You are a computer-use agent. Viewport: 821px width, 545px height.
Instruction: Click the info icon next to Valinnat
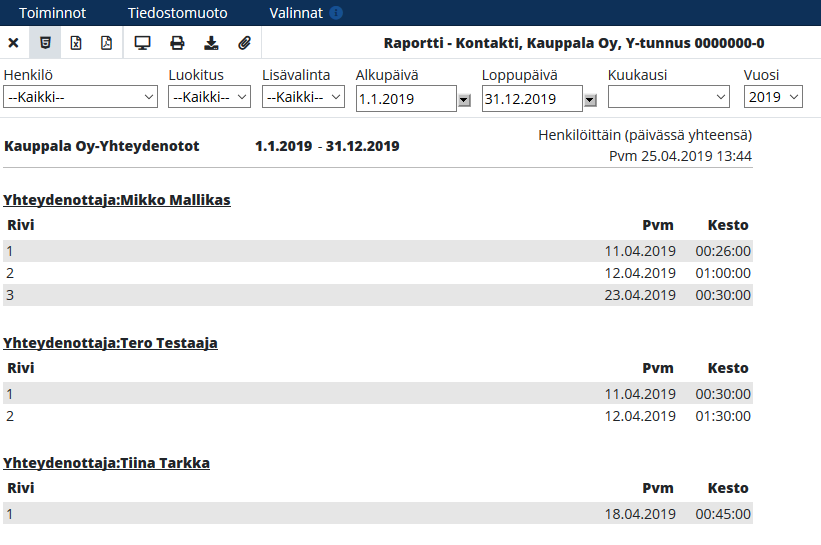click(x=336, y=13)
